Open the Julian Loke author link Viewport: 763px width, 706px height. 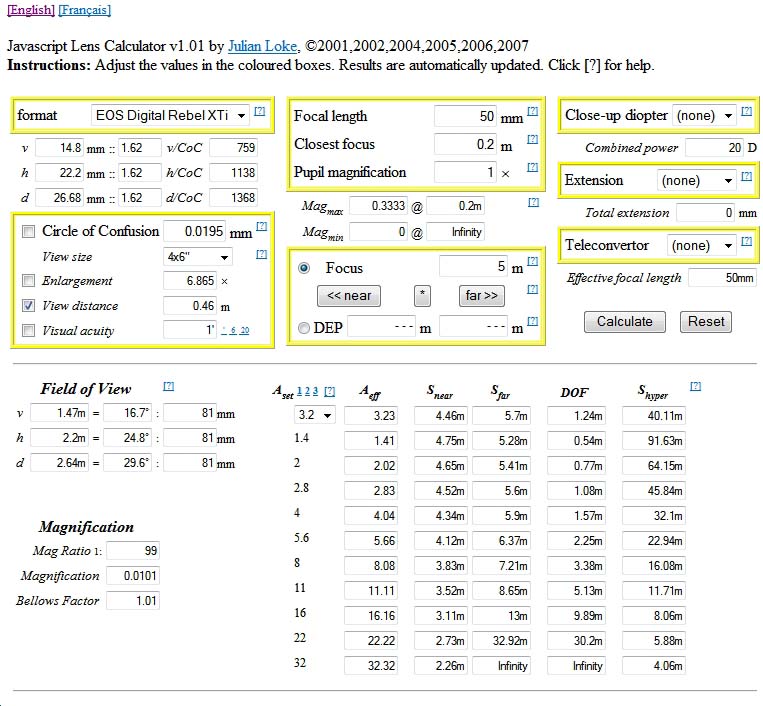click(263, 46)
